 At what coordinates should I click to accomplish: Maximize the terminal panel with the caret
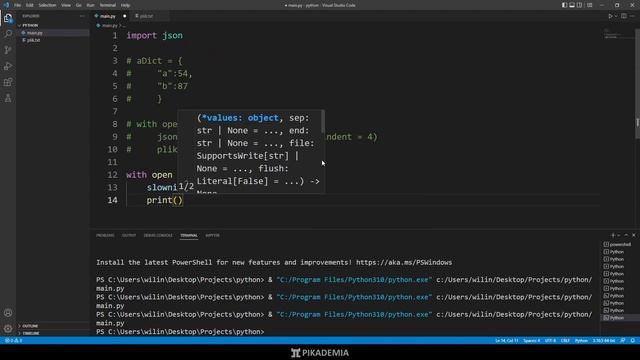click(626, 236)
